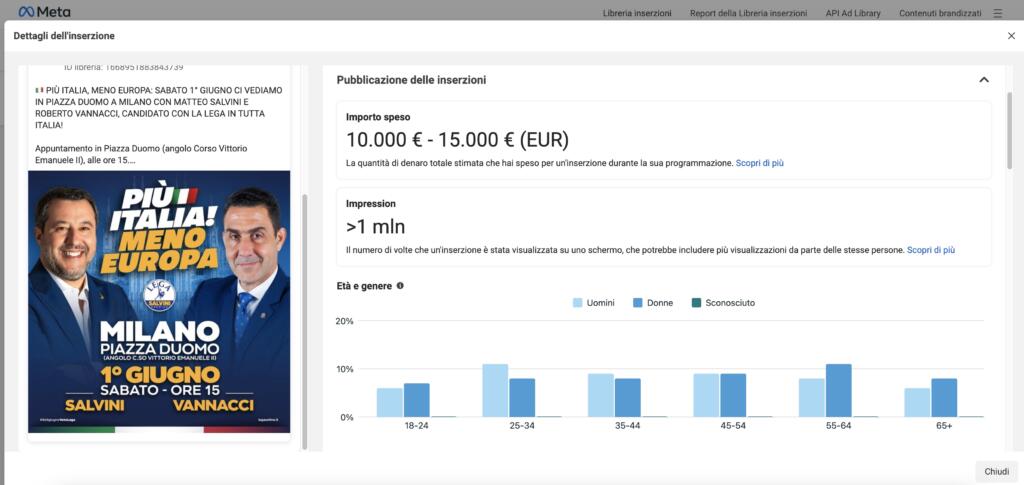Open Libreria inserzioni menu item

637,13
